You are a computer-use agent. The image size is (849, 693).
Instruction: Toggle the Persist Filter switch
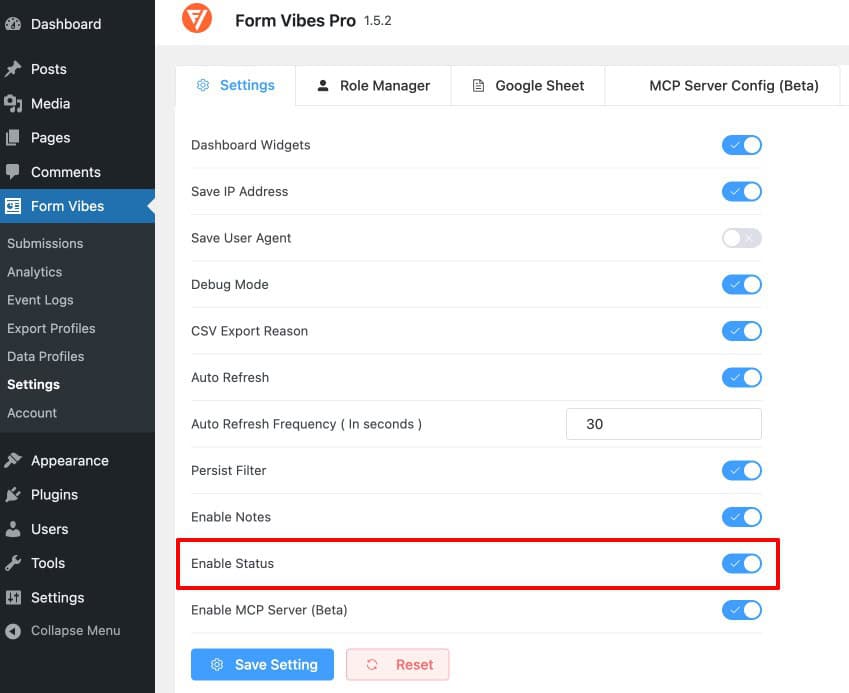pyautogui.click(x=742, y=470)
